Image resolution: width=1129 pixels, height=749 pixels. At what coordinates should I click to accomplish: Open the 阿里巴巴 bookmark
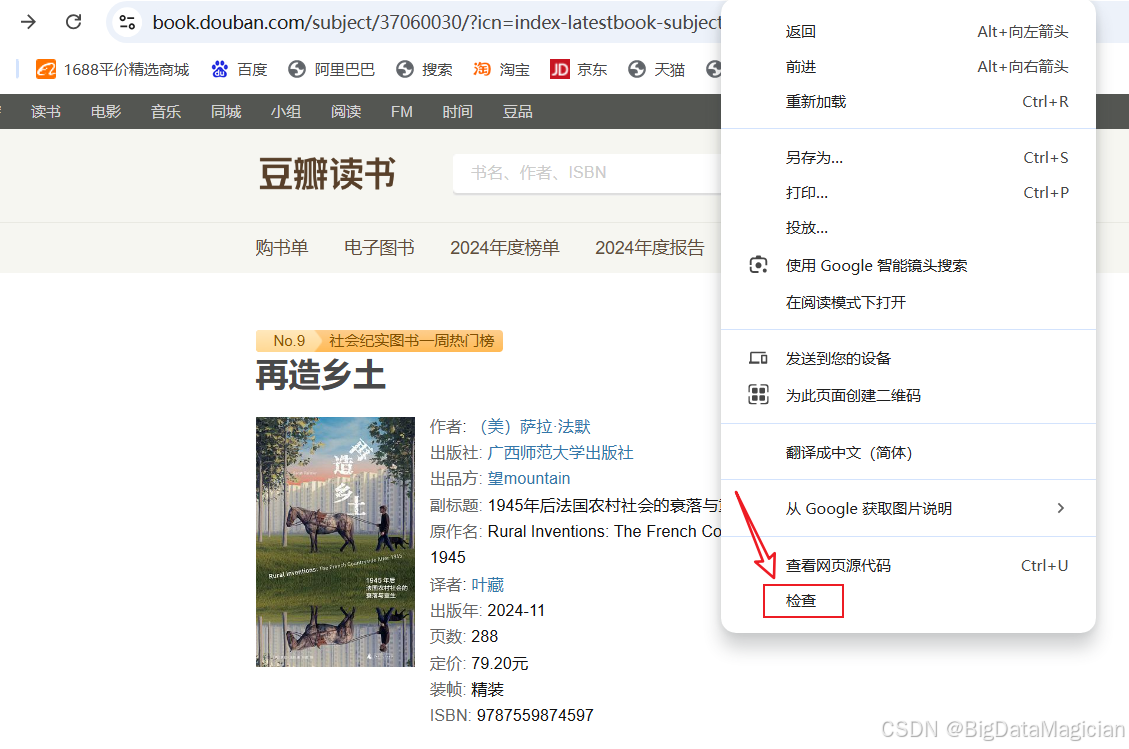pos(331,69)
